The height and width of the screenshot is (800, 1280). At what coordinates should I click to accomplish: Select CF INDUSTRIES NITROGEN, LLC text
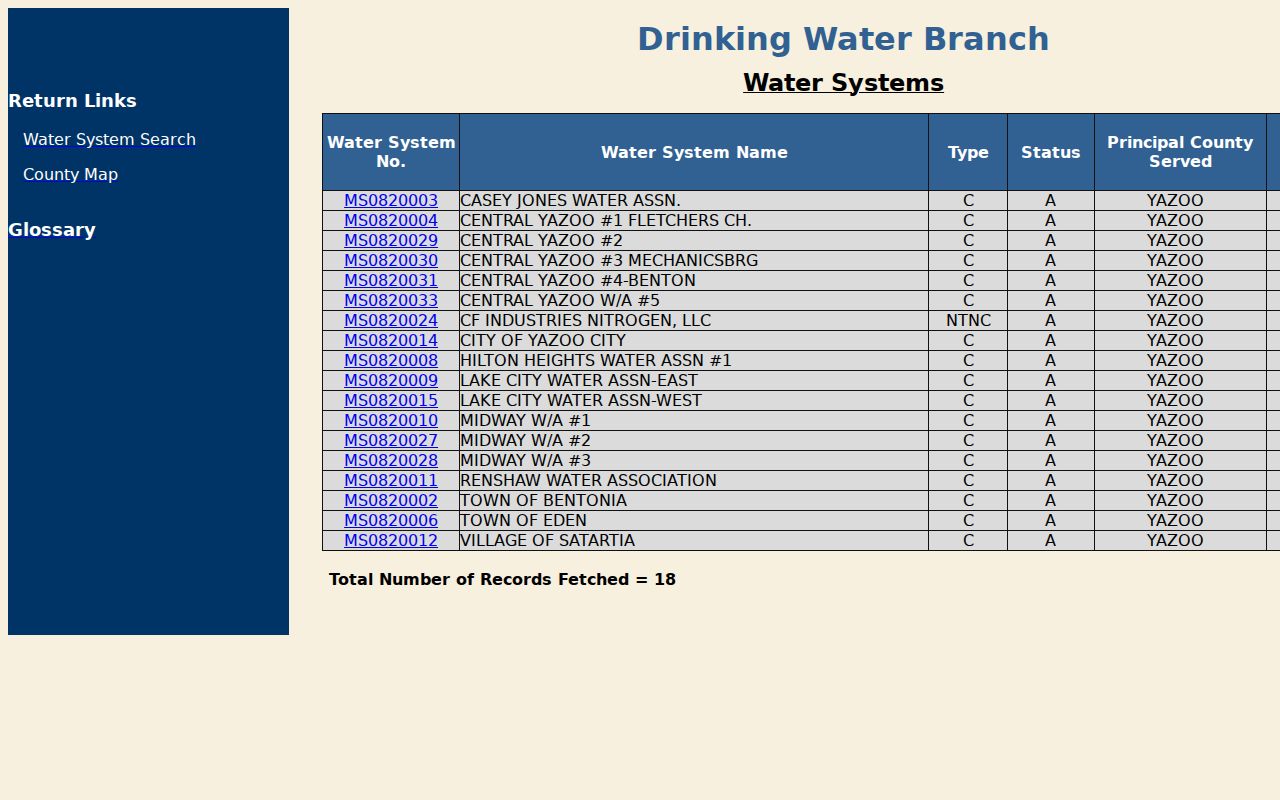pos(585,321)
